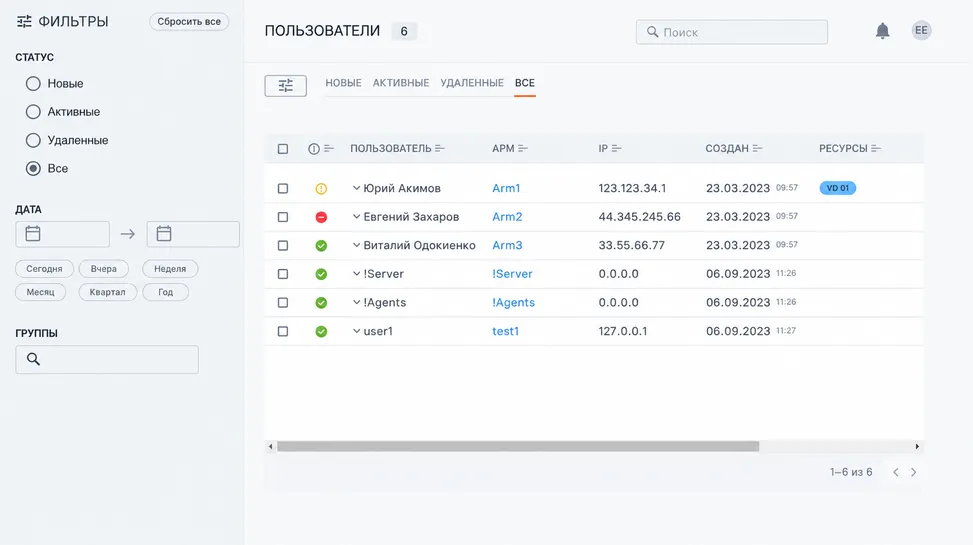Click the green status icon in !Agents row
This screenshot has width=973, height=545.
click(321, 303)
